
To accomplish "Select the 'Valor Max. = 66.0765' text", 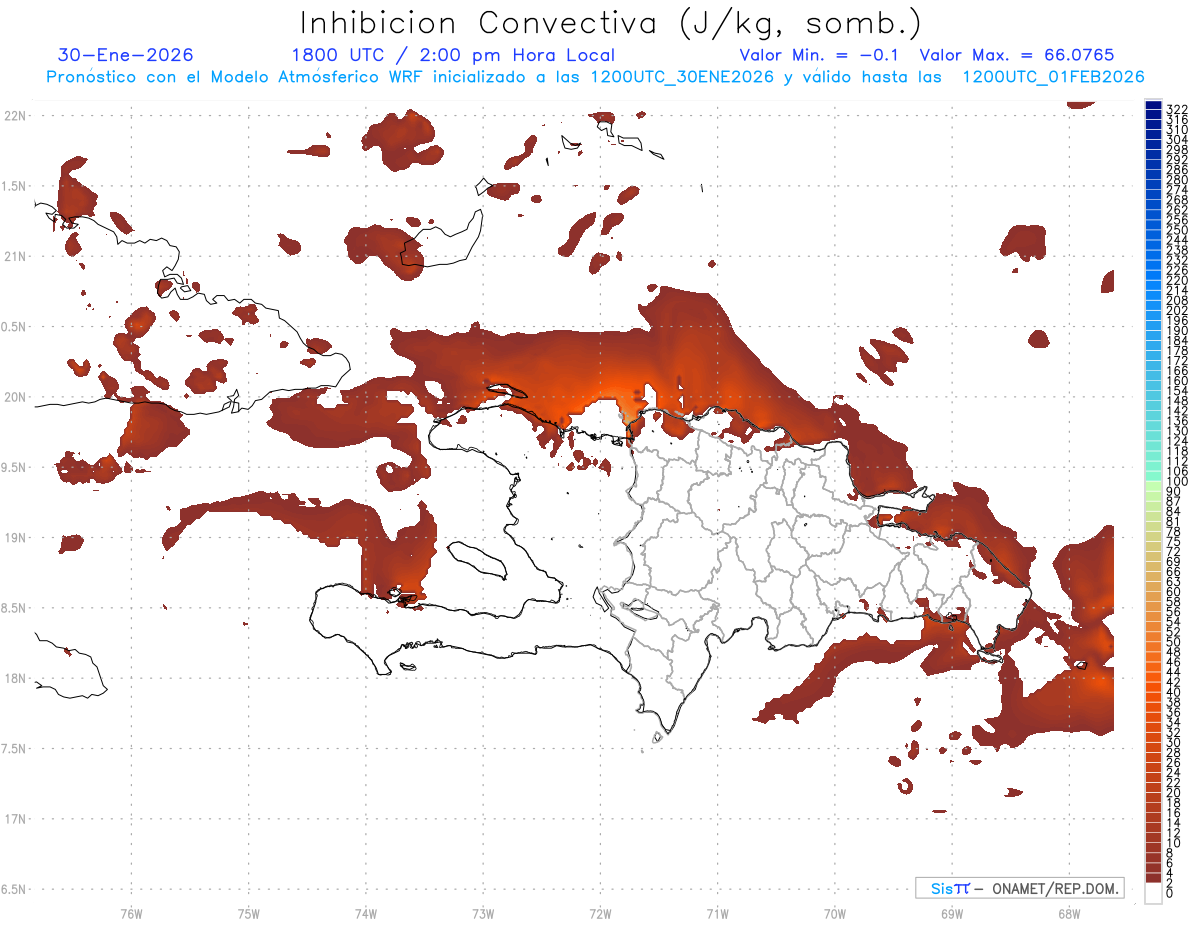I will [x=1017, y=55].
